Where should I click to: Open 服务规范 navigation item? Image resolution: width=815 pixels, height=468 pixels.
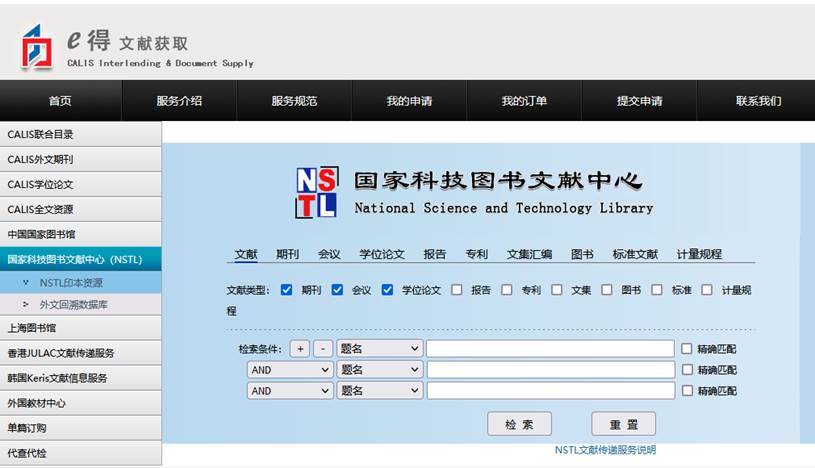pos(294,100)
